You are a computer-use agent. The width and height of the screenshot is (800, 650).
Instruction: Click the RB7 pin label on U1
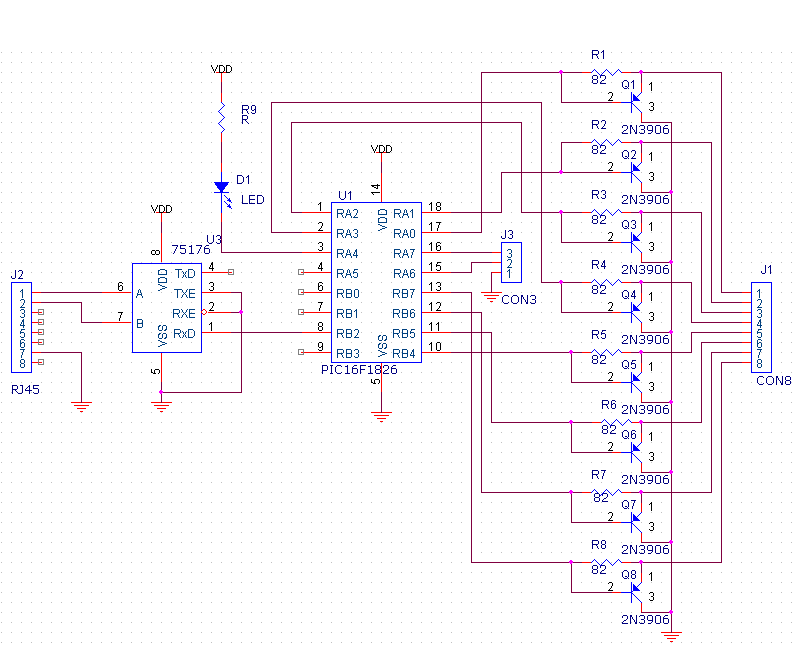click(404, 294)
